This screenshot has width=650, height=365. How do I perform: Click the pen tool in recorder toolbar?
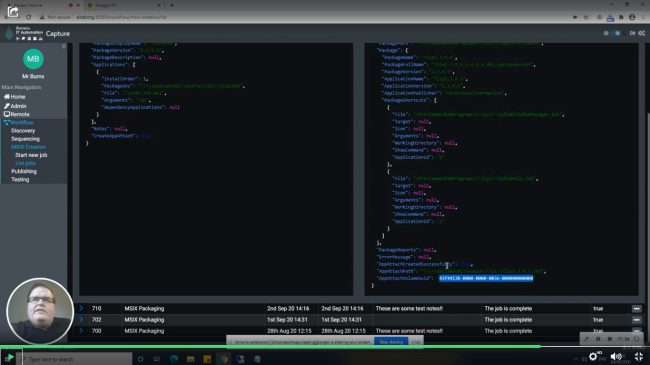[x=587, y=339]
